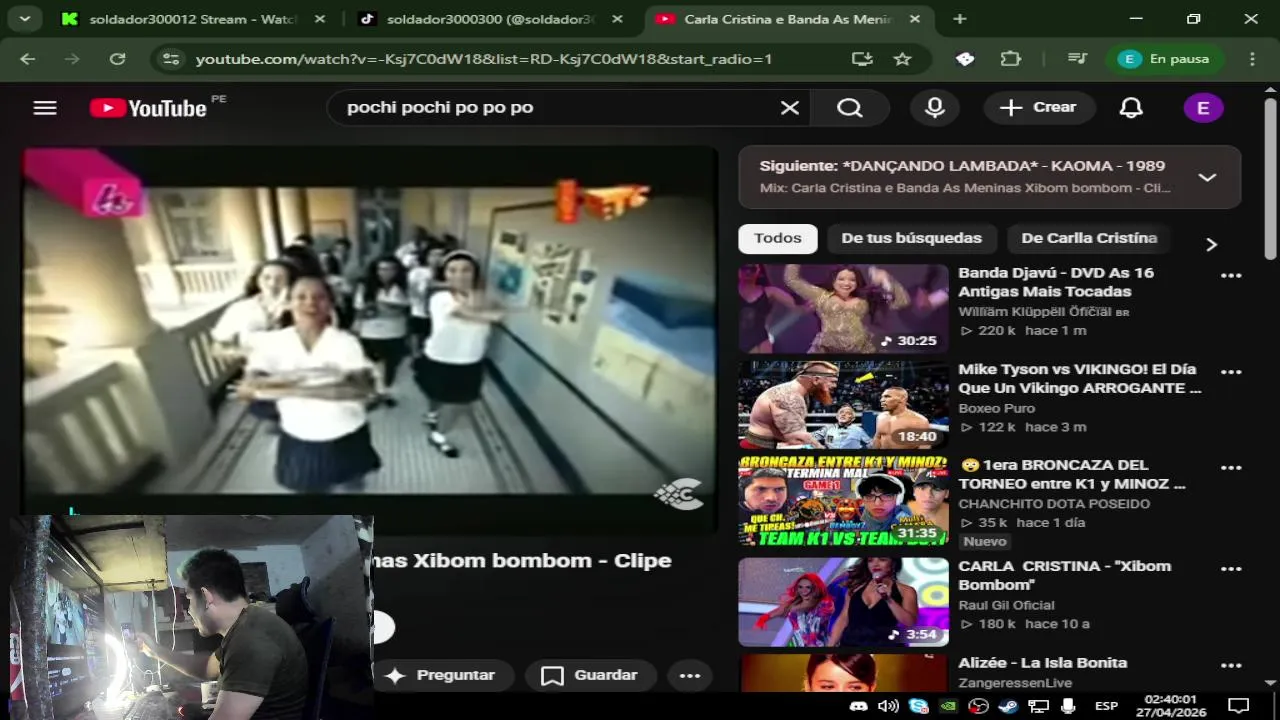Screen dimensions: 1280x720
Task: Click the pinned extension icon beside the bookmark star
Action: pyautogui.click(x=965, y=59)
